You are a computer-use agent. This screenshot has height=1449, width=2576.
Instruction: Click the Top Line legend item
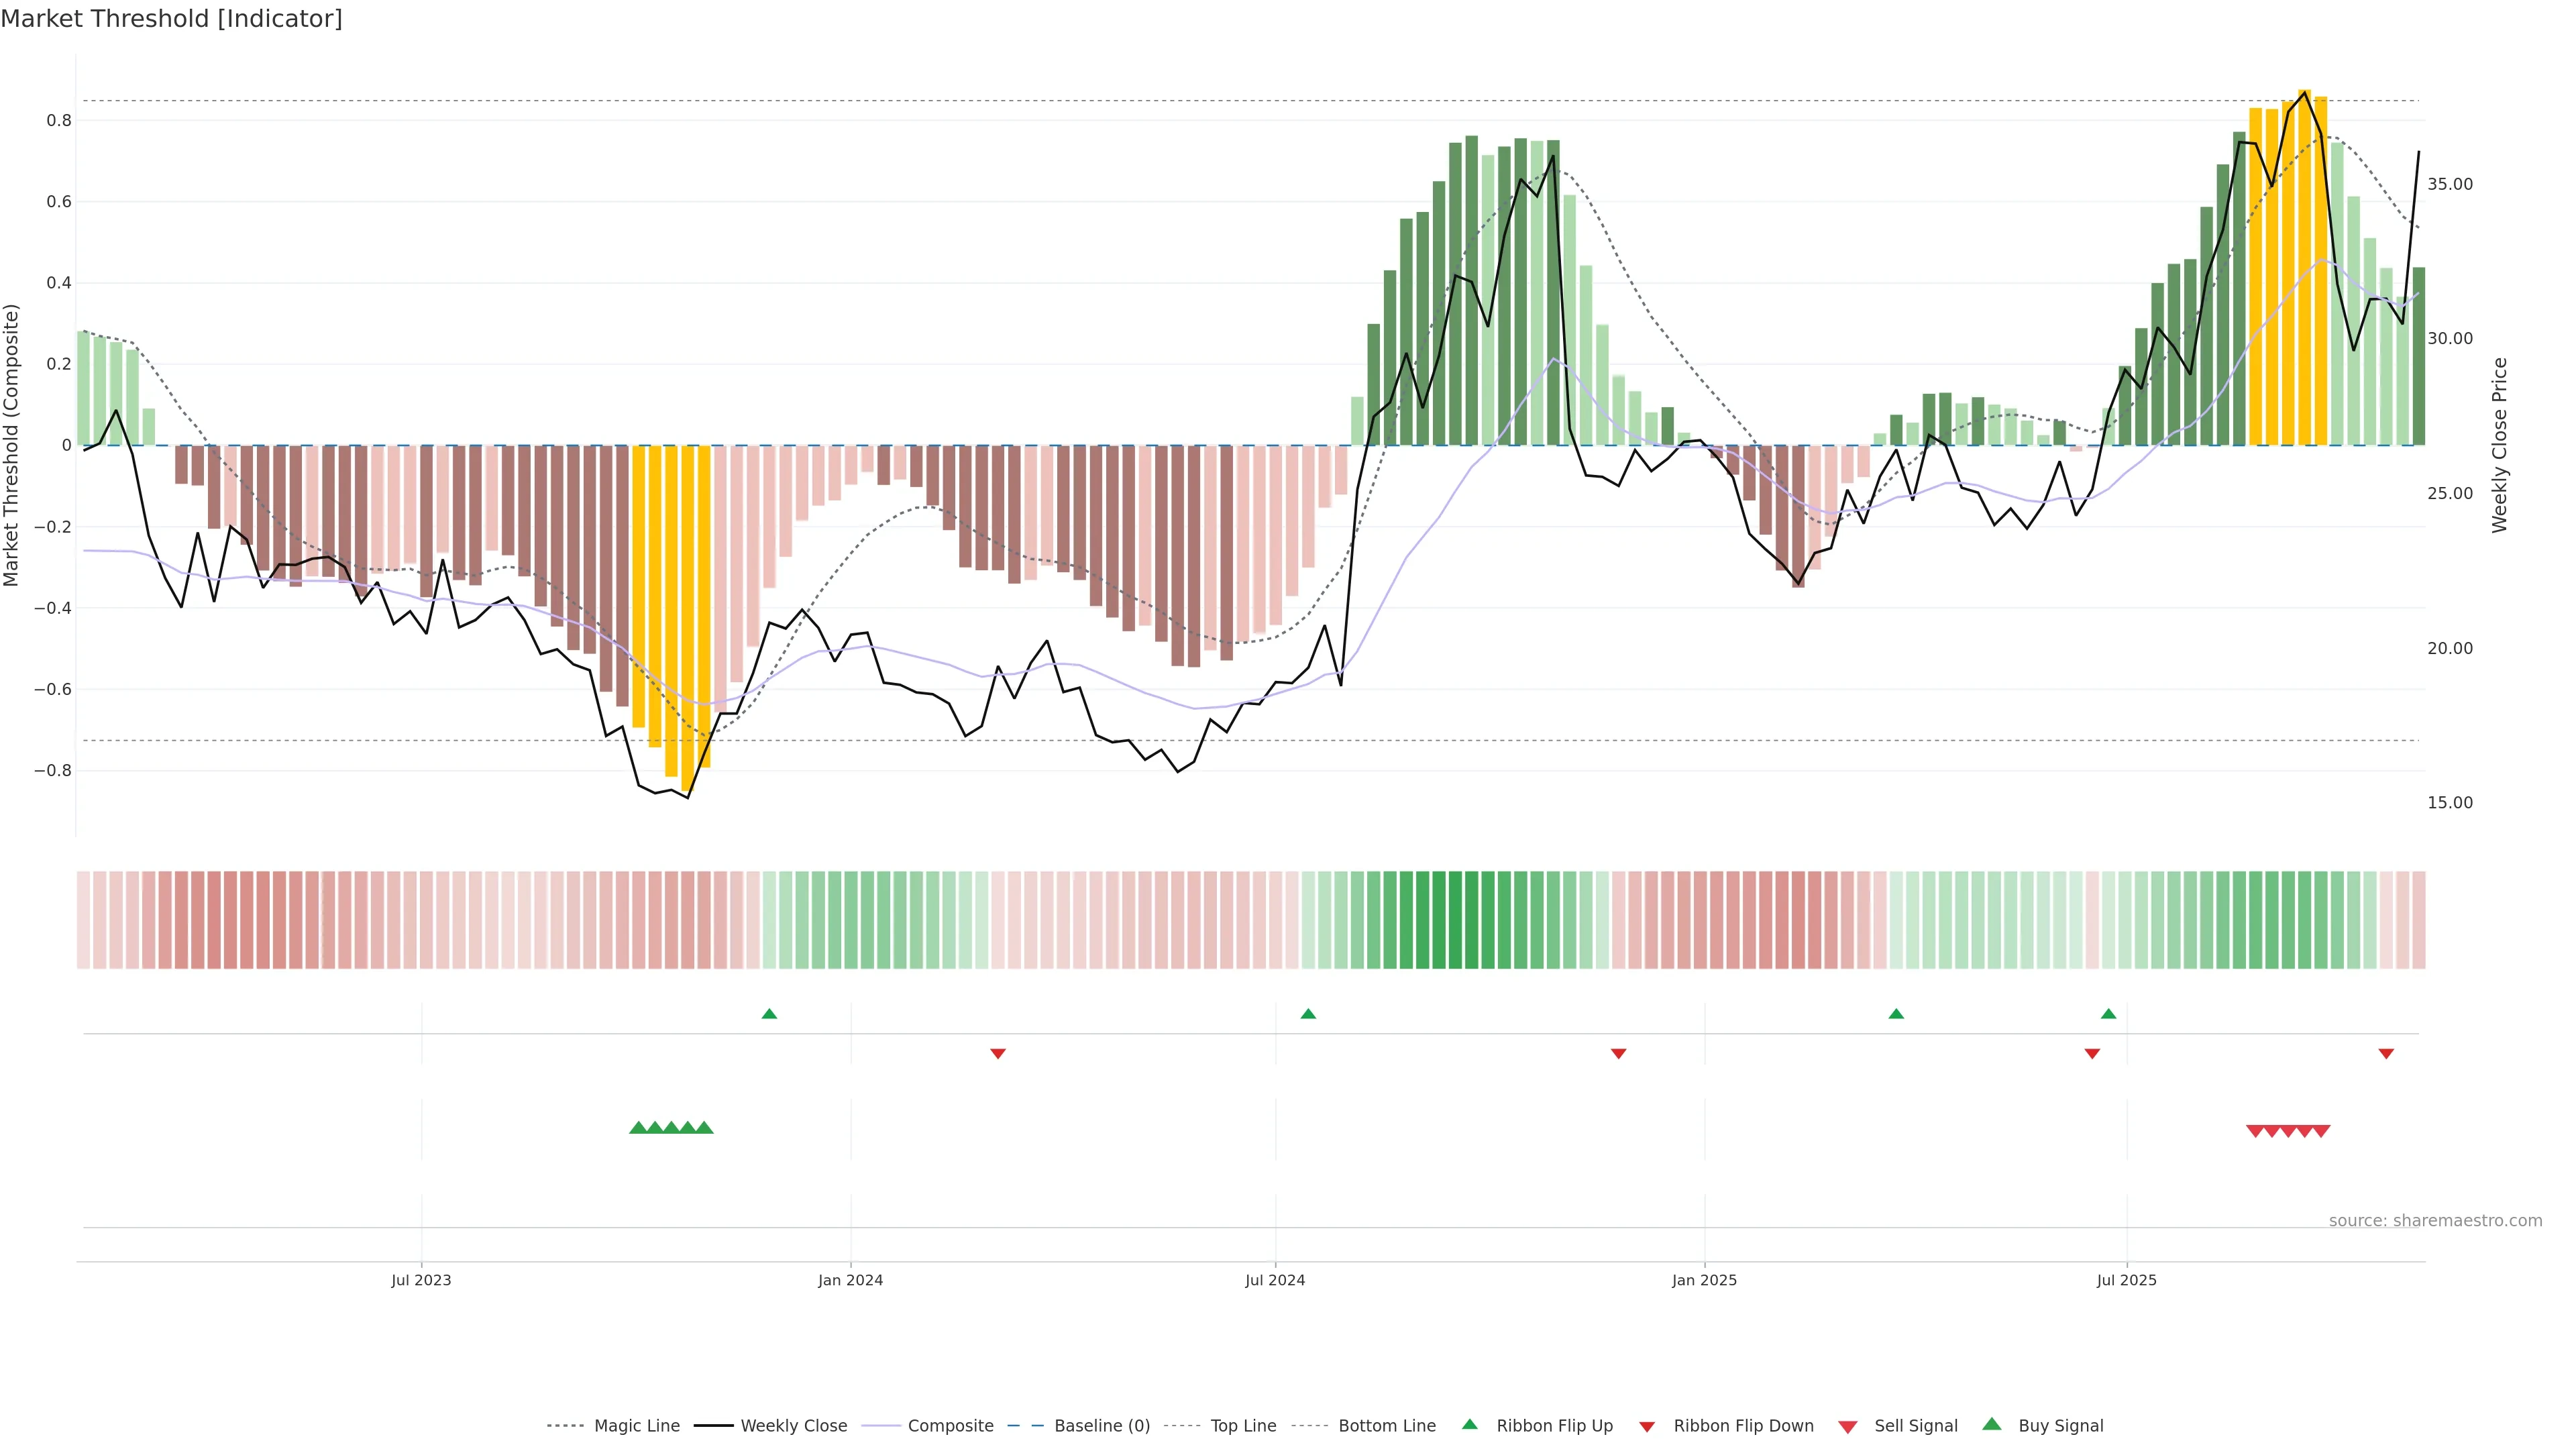tap(1243, 1425)
